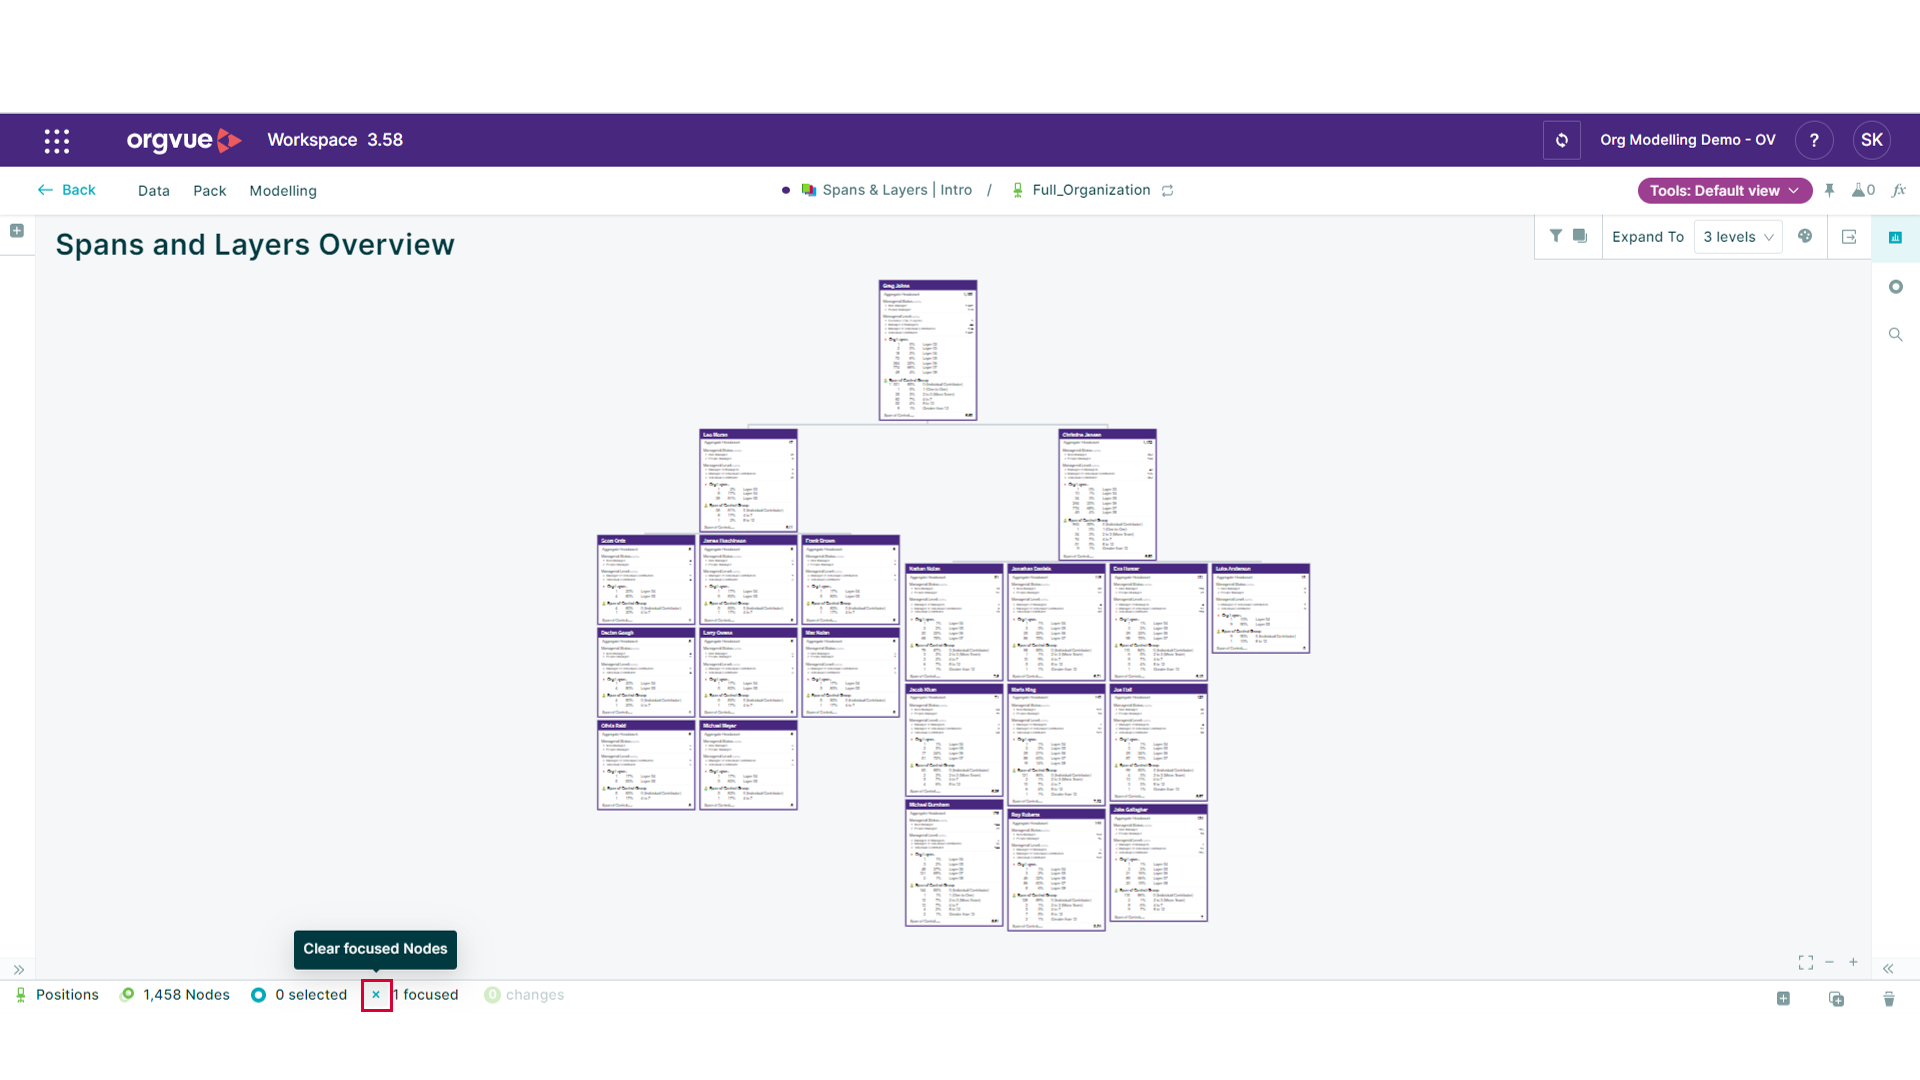Click the 1 focused status text
Image resolution: width=1920 pixels, height=1080 pixels.
click(426, 995)
